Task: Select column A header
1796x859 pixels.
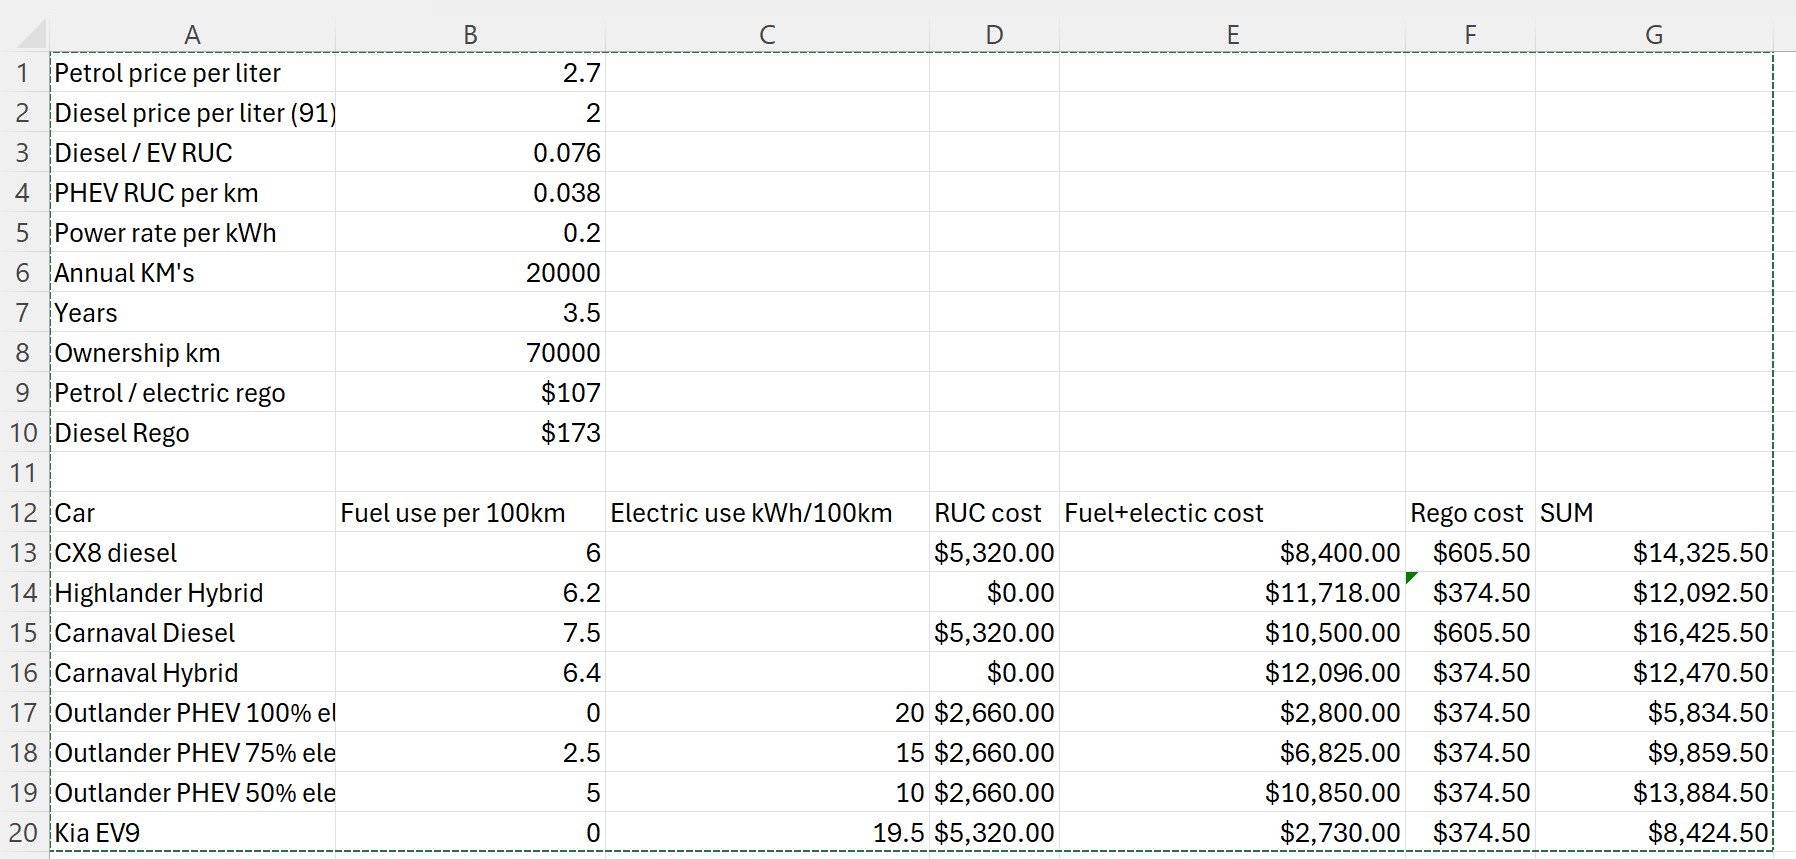Action: coord(192,35)
